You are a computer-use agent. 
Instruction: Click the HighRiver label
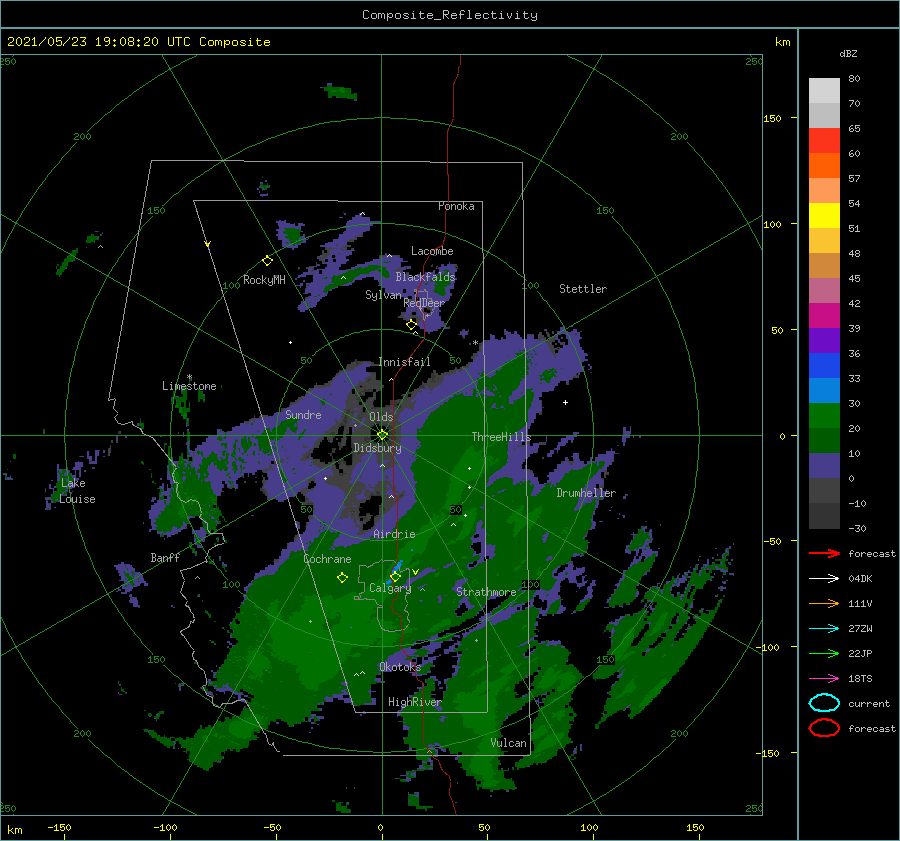tap(414, 702)
